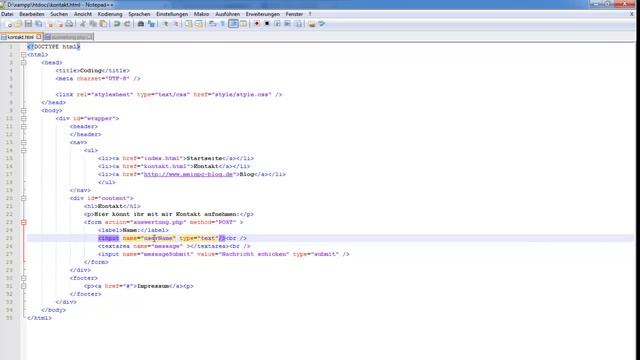Cut selection with the scissors icon

[83, 24]
